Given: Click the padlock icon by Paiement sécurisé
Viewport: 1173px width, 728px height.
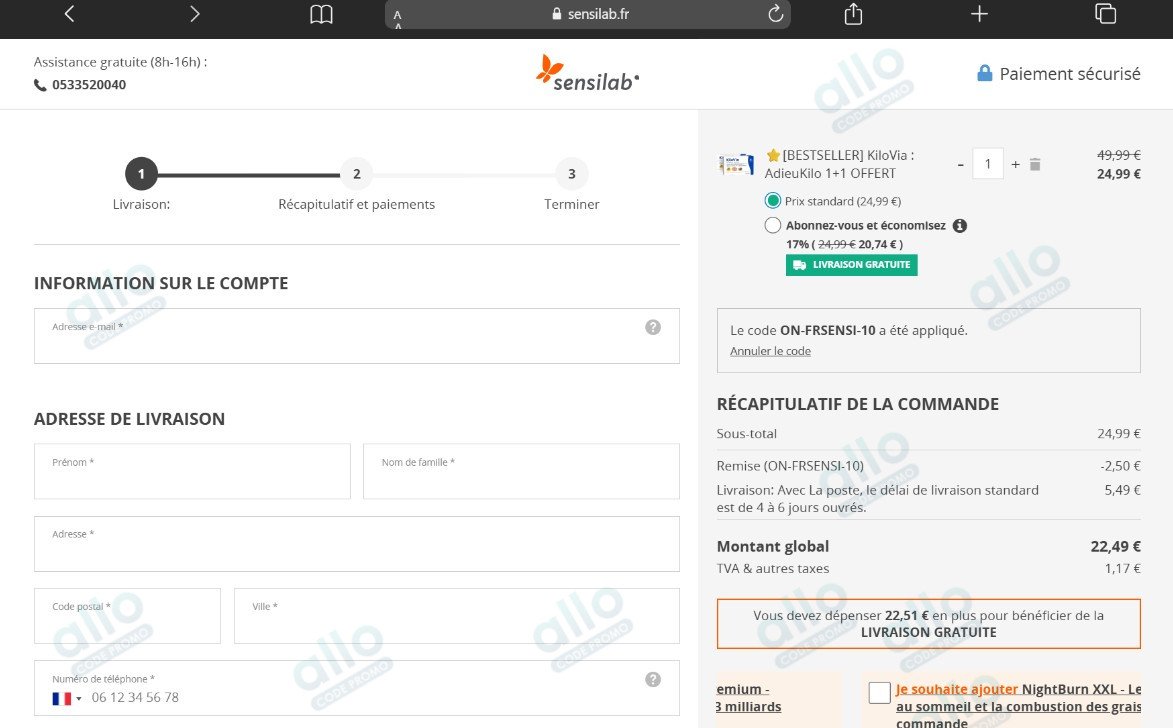Looking at the screenshot, I should coord(984,73).
